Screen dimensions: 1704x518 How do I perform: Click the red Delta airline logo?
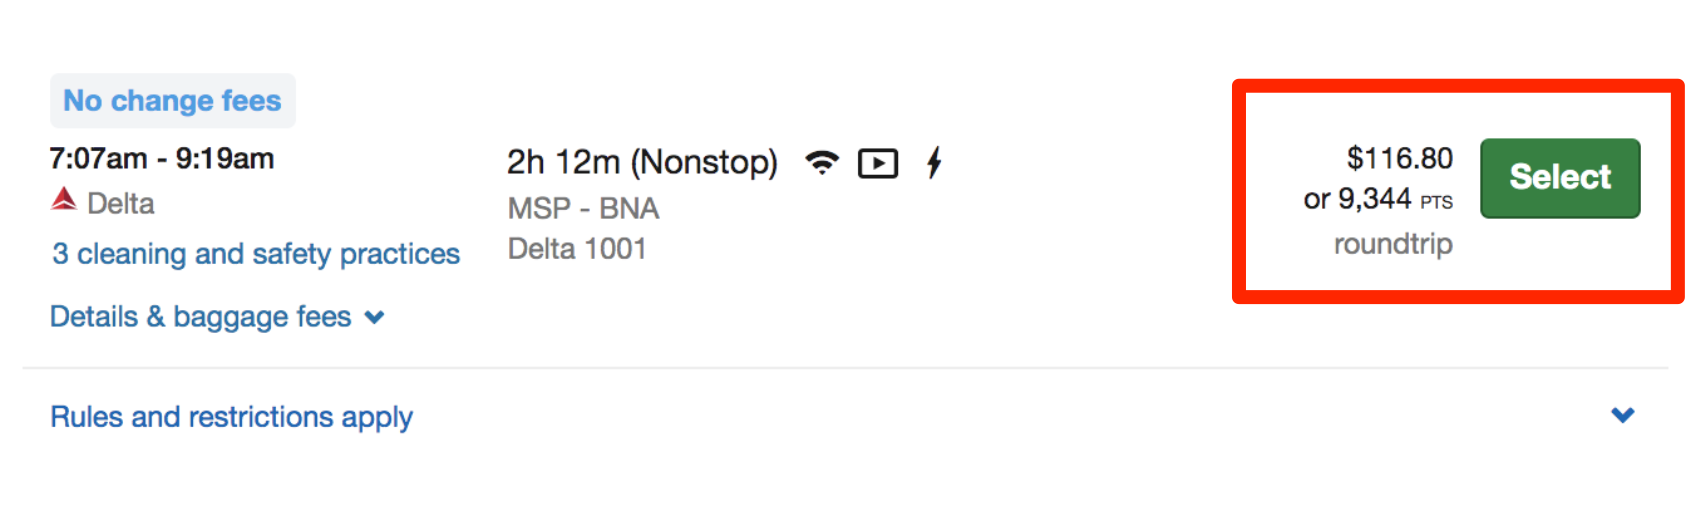coord(64,200)
